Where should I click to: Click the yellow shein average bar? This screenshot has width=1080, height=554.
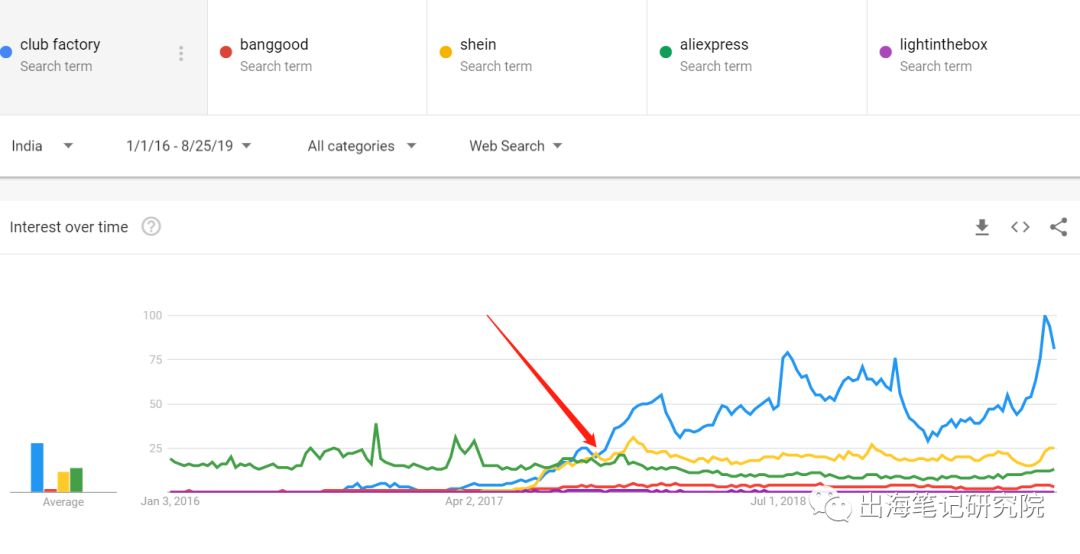pyautogui.click(x=63, y=482)
